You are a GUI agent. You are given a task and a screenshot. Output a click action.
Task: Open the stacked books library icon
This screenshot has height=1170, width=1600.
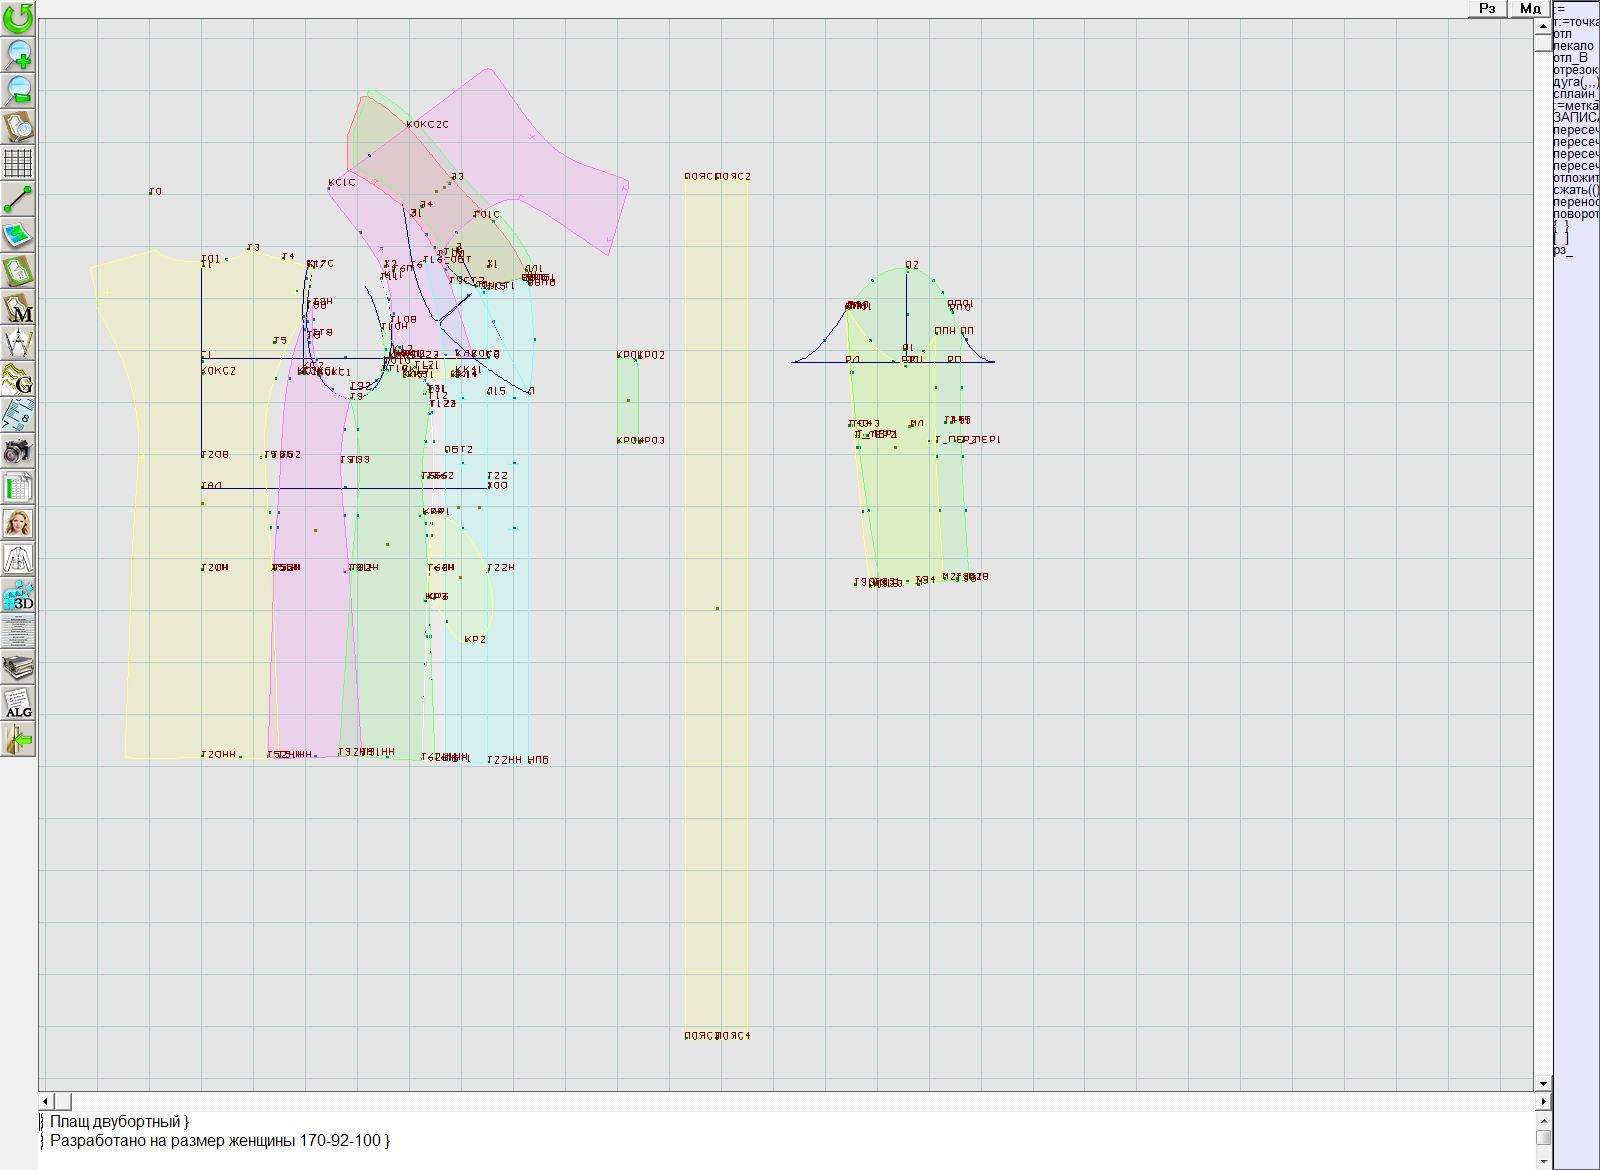[x=18, y=667]
